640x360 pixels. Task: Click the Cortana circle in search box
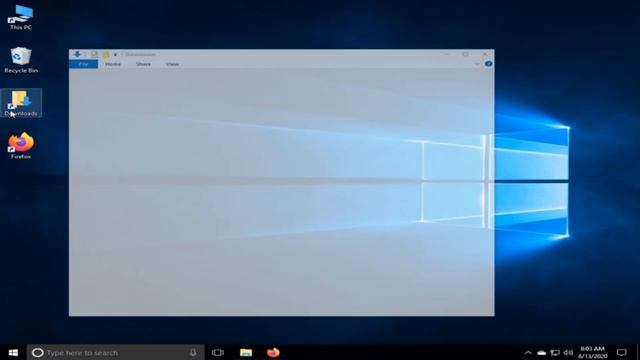pos(38,353)
